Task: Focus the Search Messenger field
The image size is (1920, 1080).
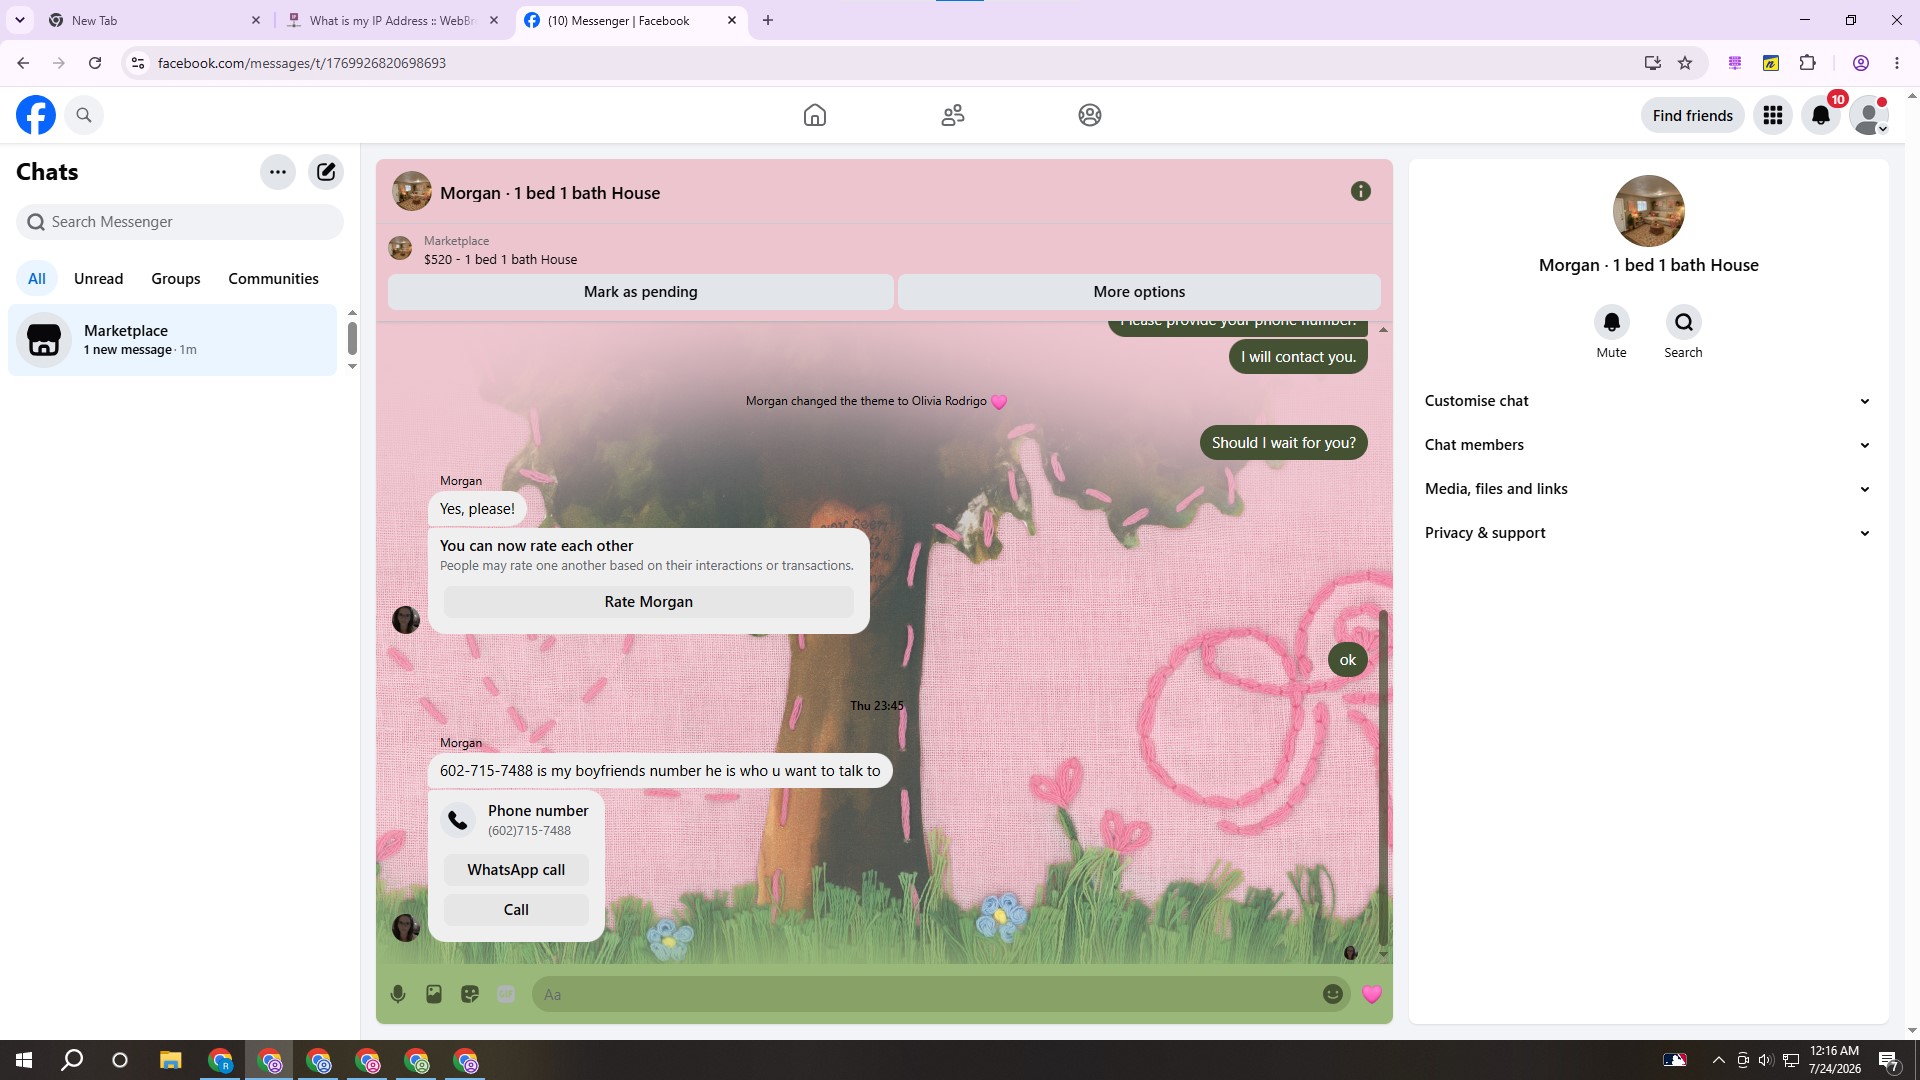Action: pyautogui.click(x=180, y=222)
